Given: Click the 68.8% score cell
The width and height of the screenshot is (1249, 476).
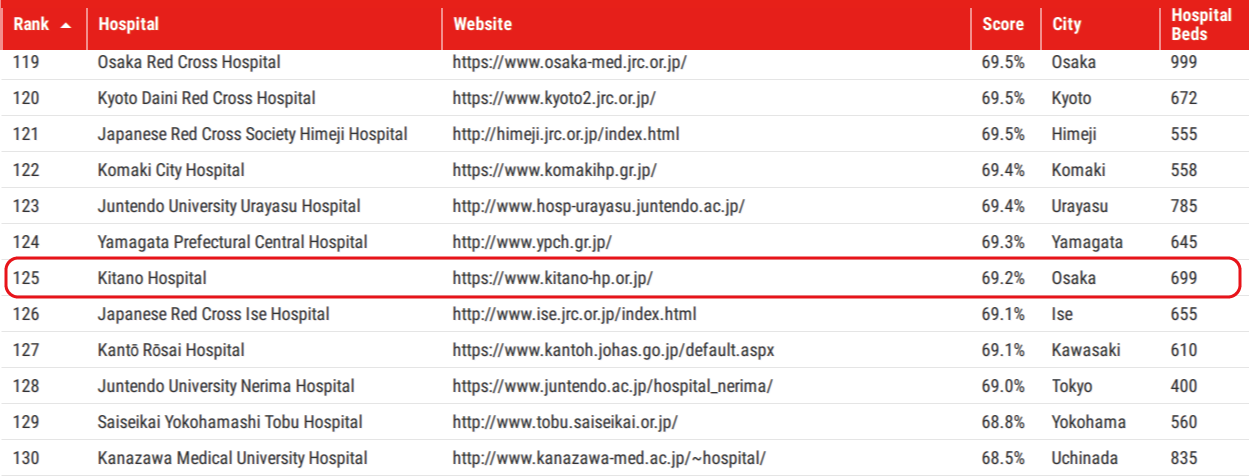Looking at the screenshot, I should 1003,422.
